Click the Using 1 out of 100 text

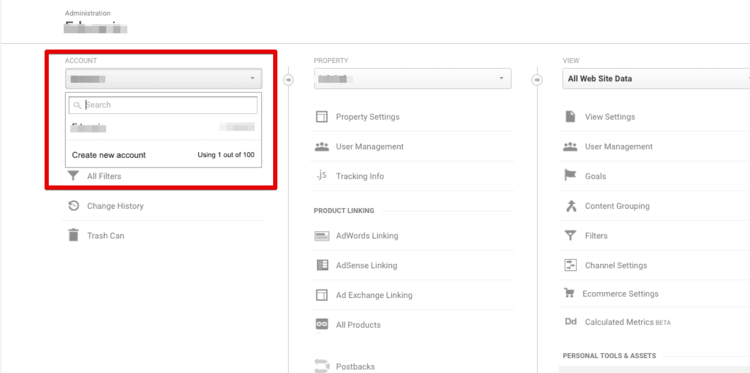click(x=226, y=155)
